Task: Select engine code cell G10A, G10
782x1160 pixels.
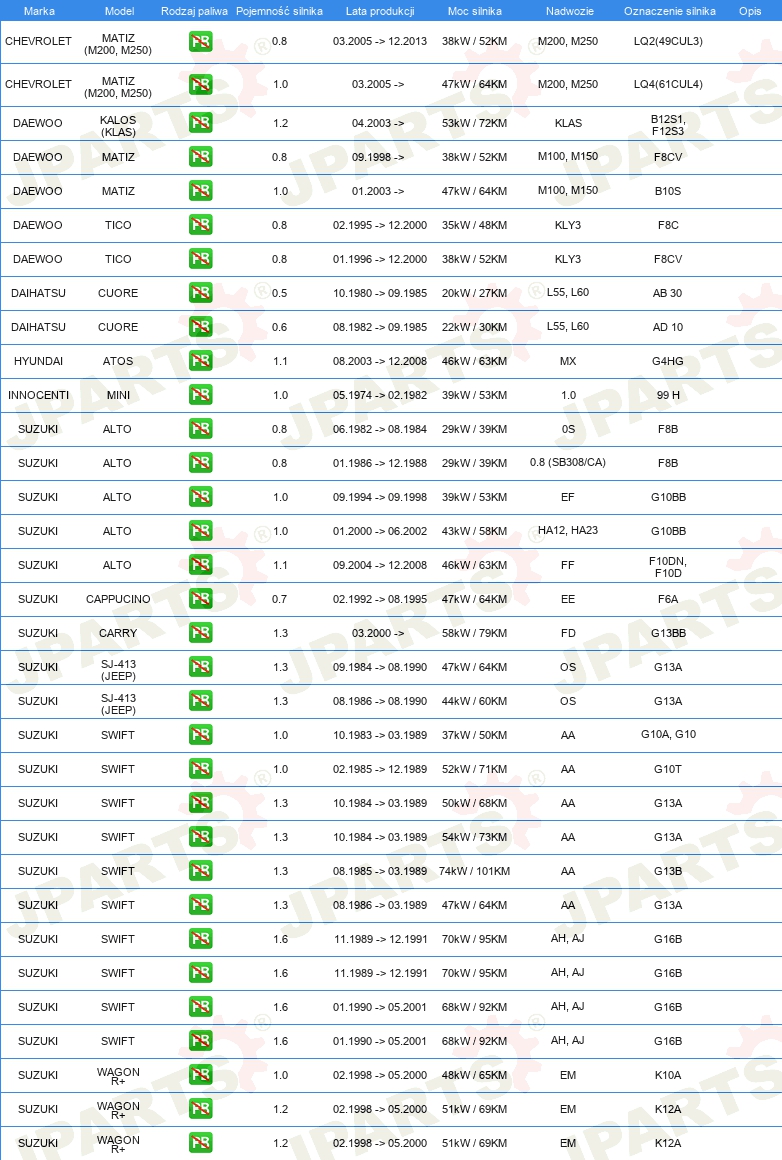Action: click(668, 735)
